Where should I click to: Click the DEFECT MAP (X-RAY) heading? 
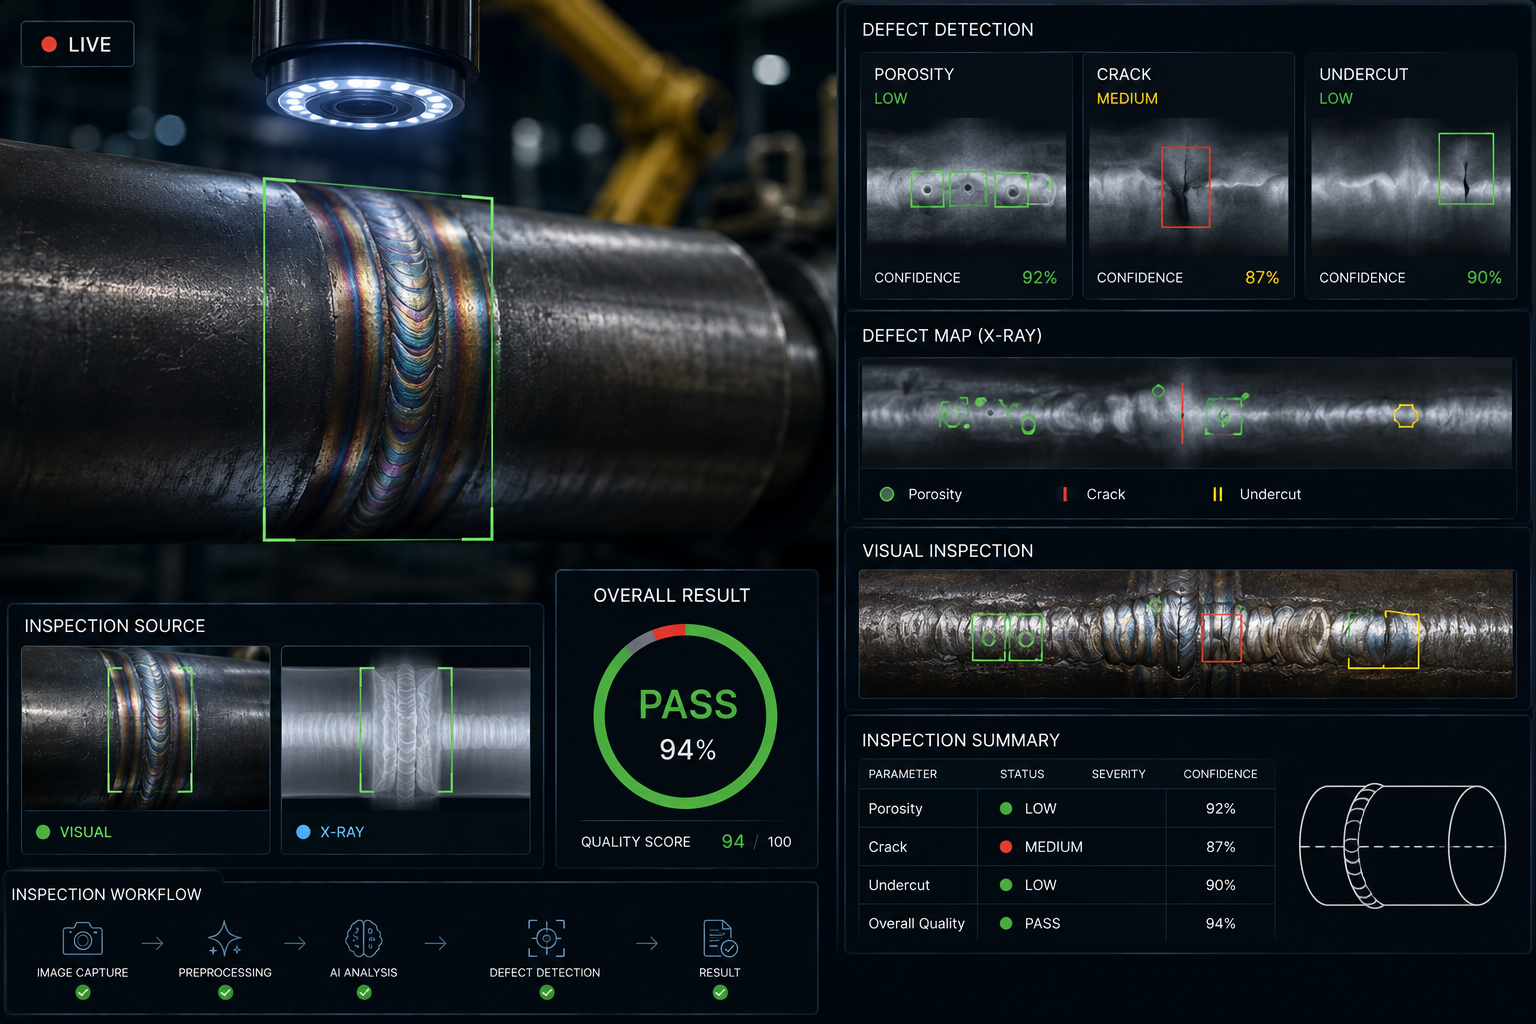pos(952,335)
